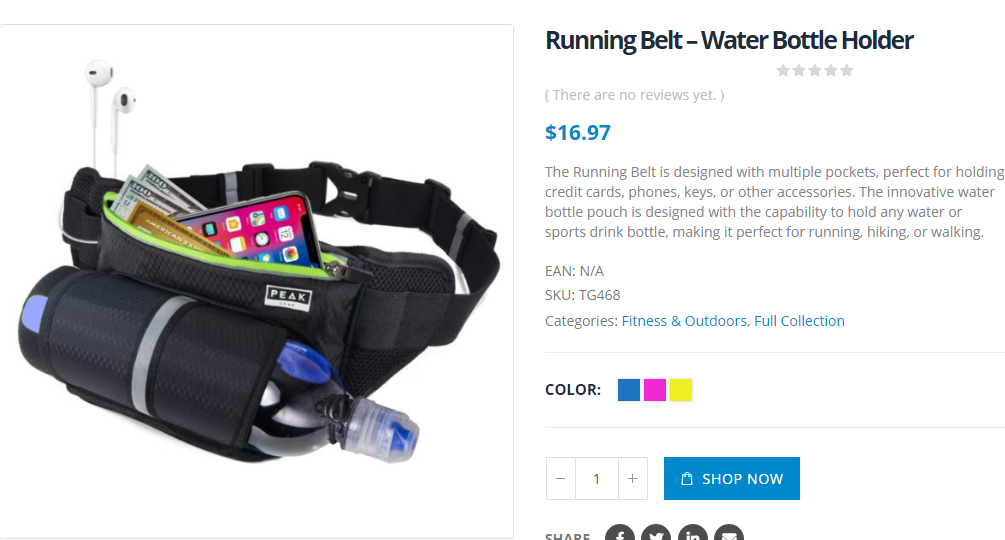This screenshot has width=1005, height=540.
Task: Choose the magenta color option
Action: tap(655, 389)
